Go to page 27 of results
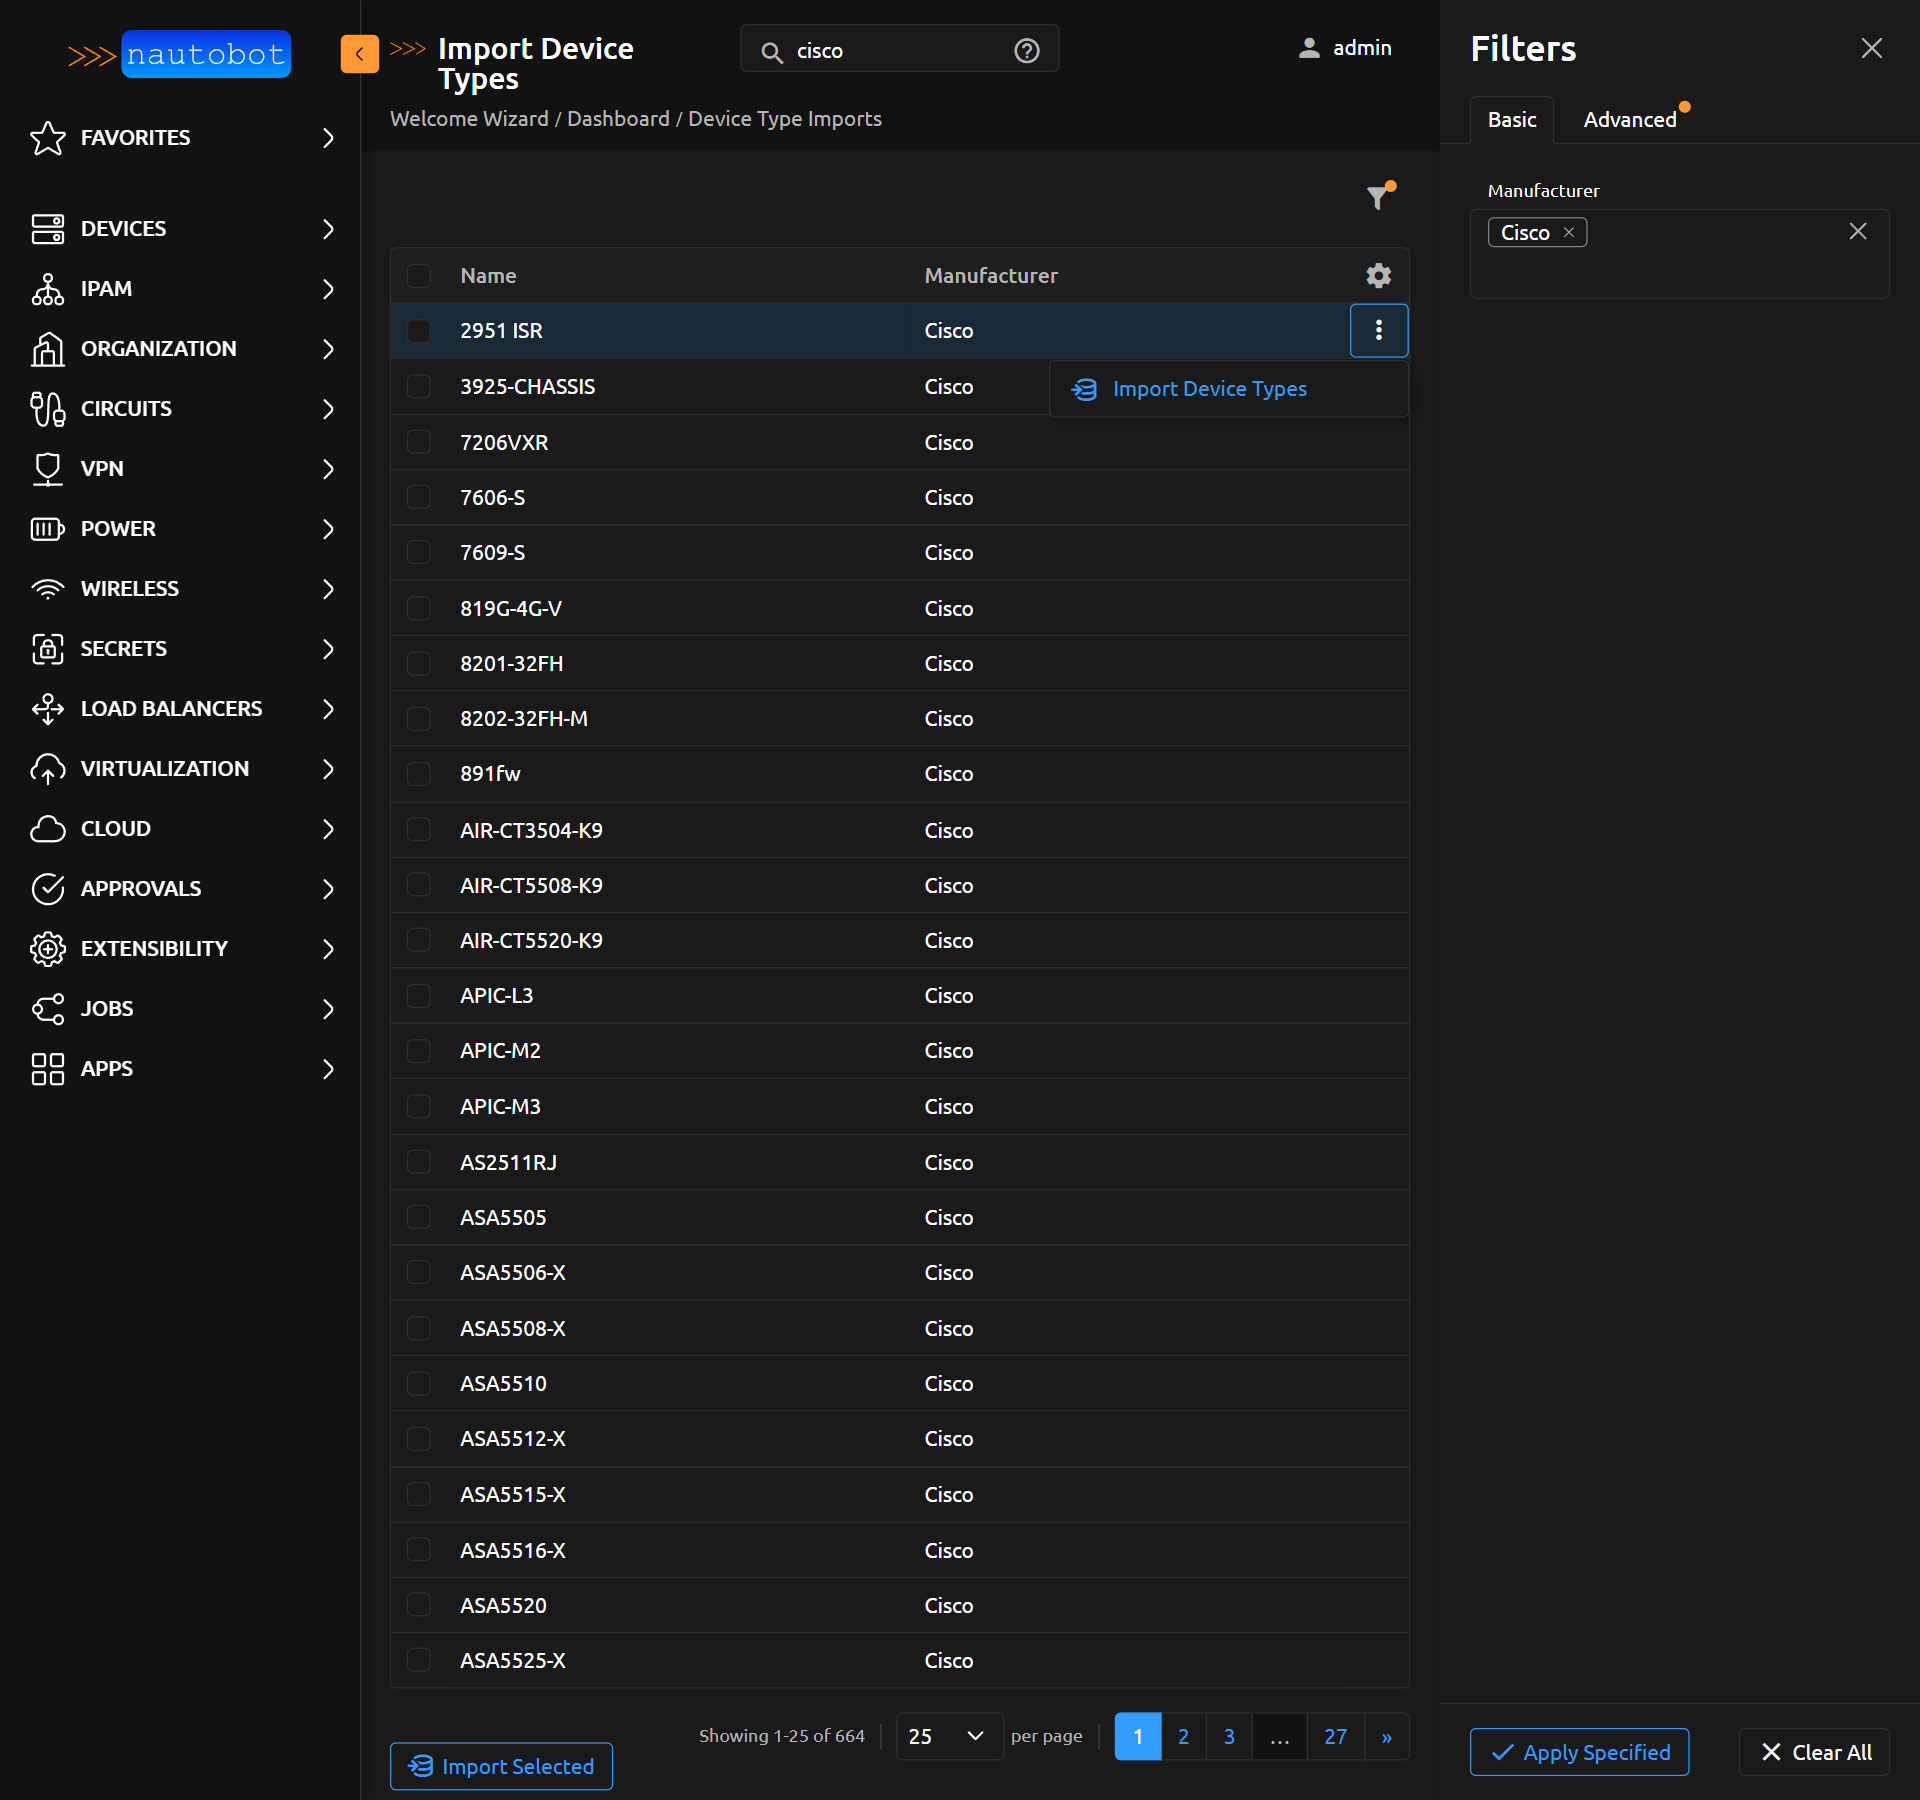Image resolution: width=1920 pixels, height=1800 pixels. 1335,1736
